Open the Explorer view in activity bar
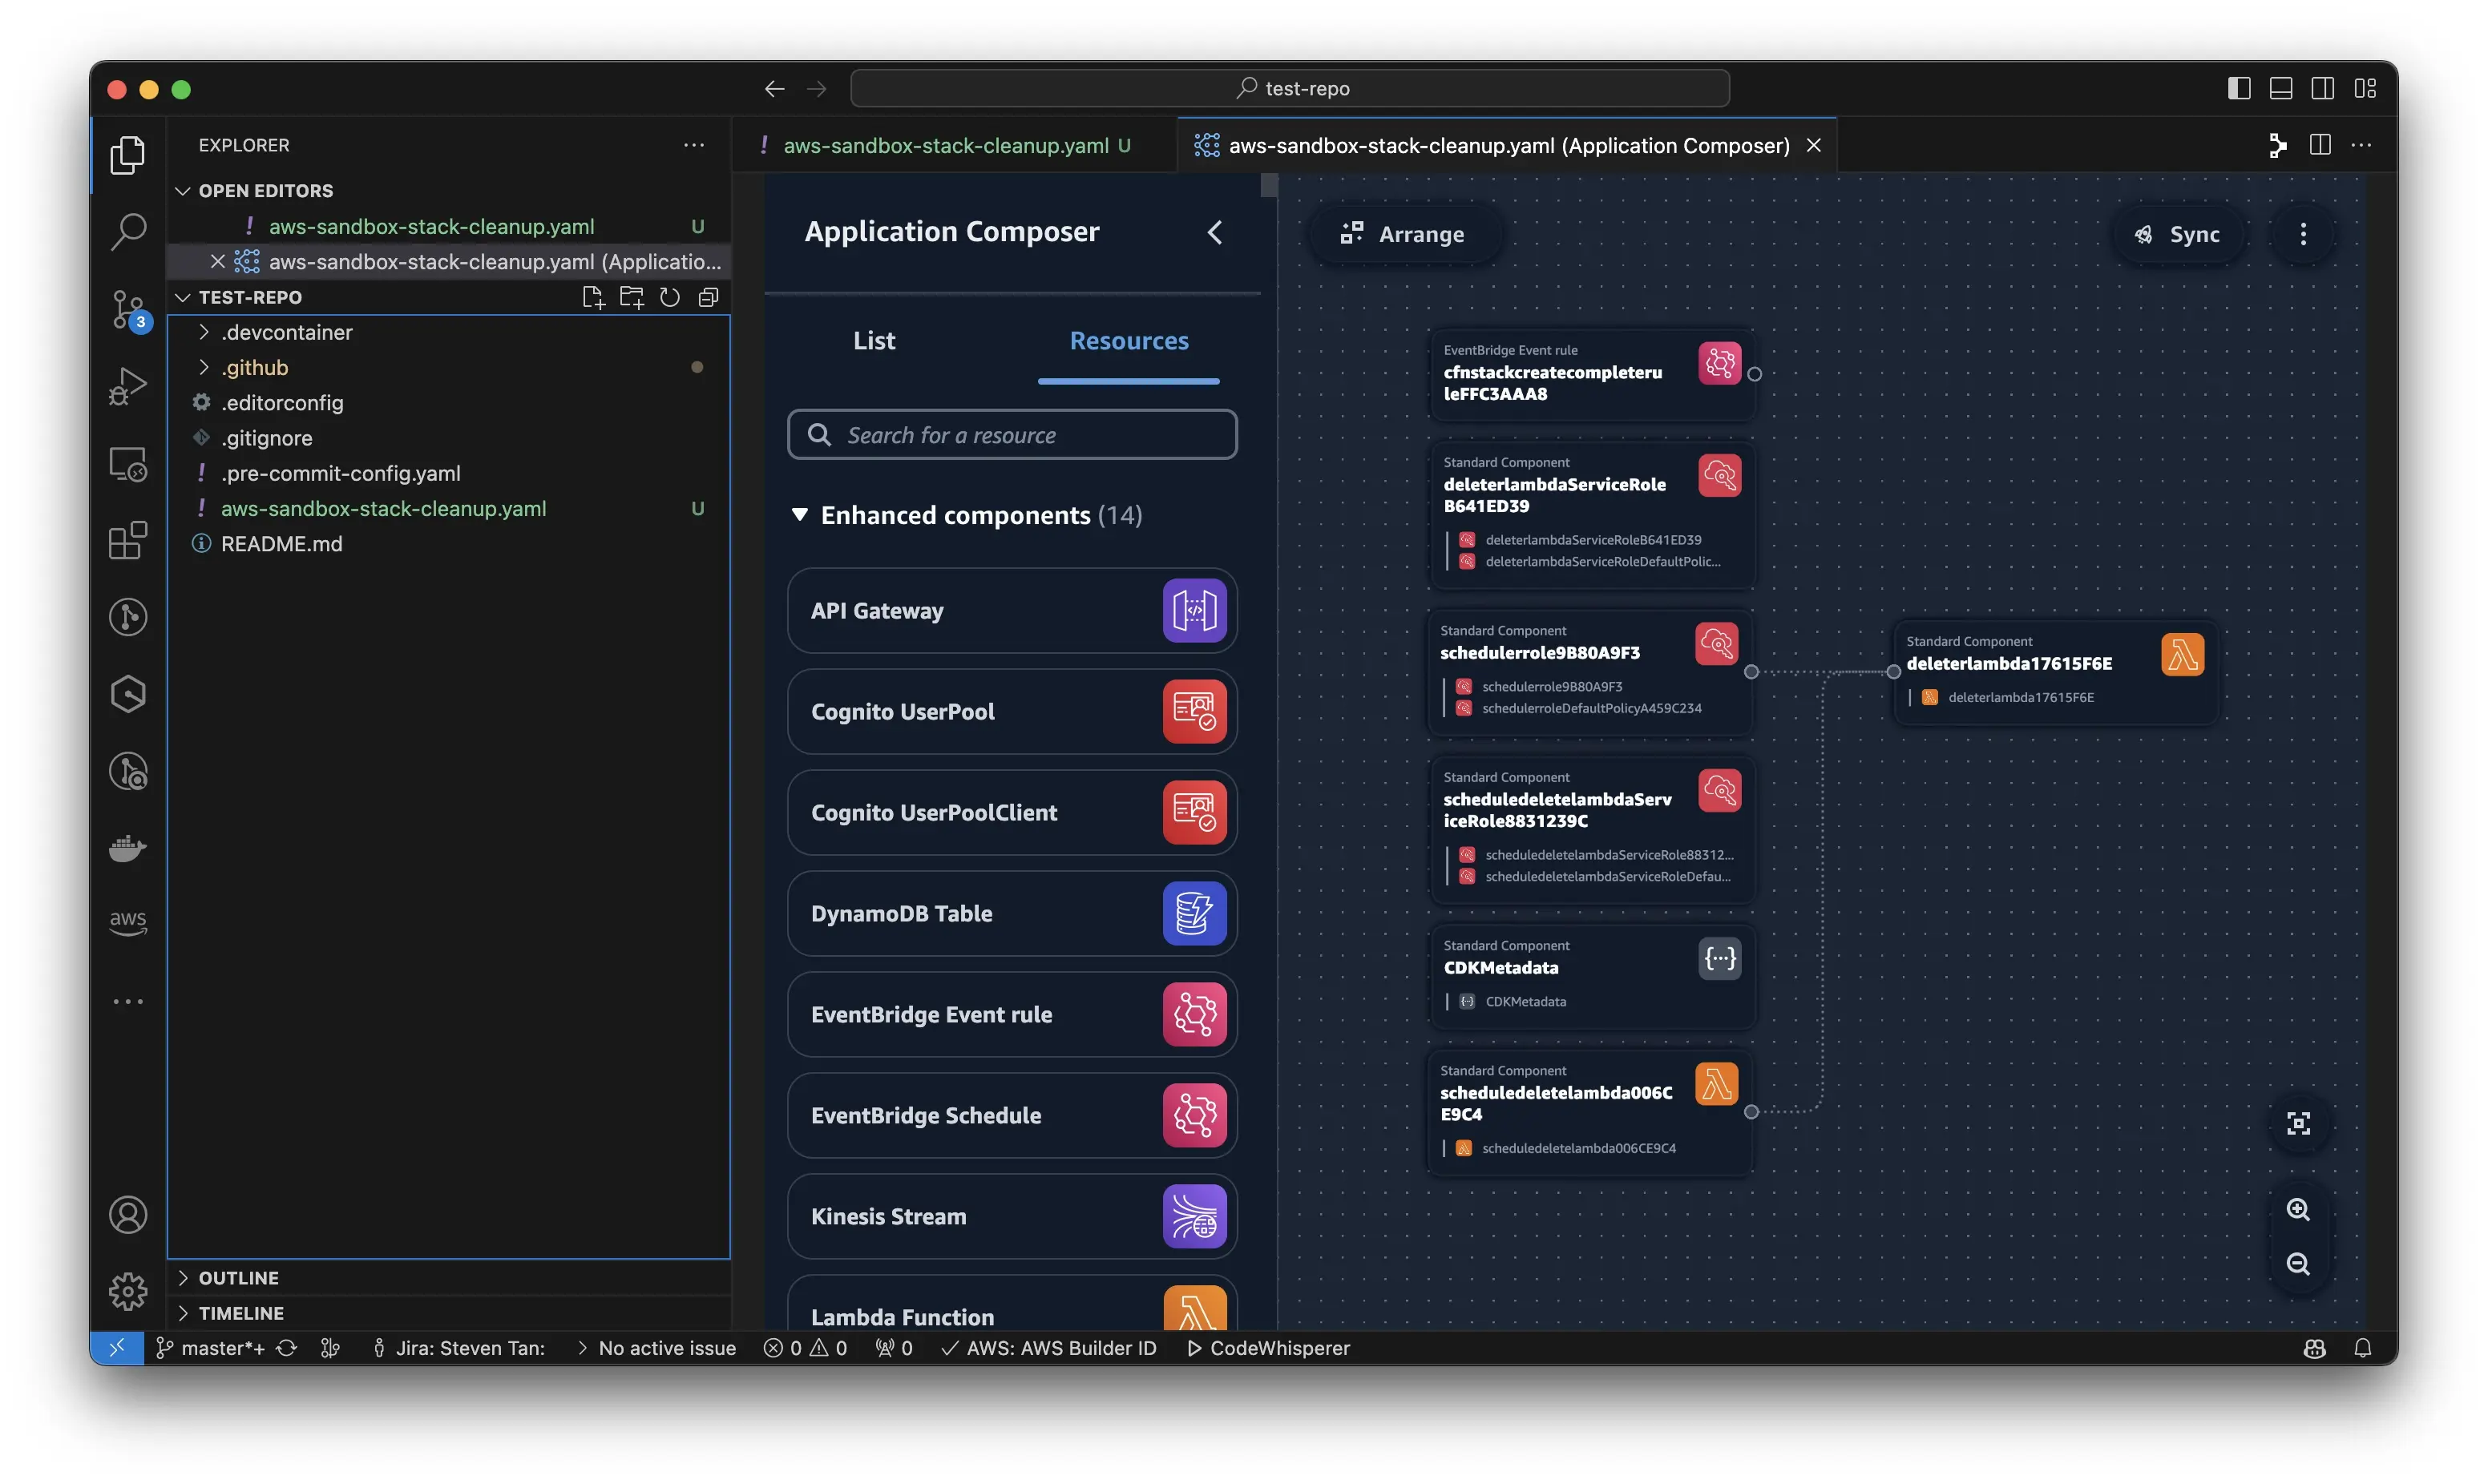 click(x=128, y=154)
